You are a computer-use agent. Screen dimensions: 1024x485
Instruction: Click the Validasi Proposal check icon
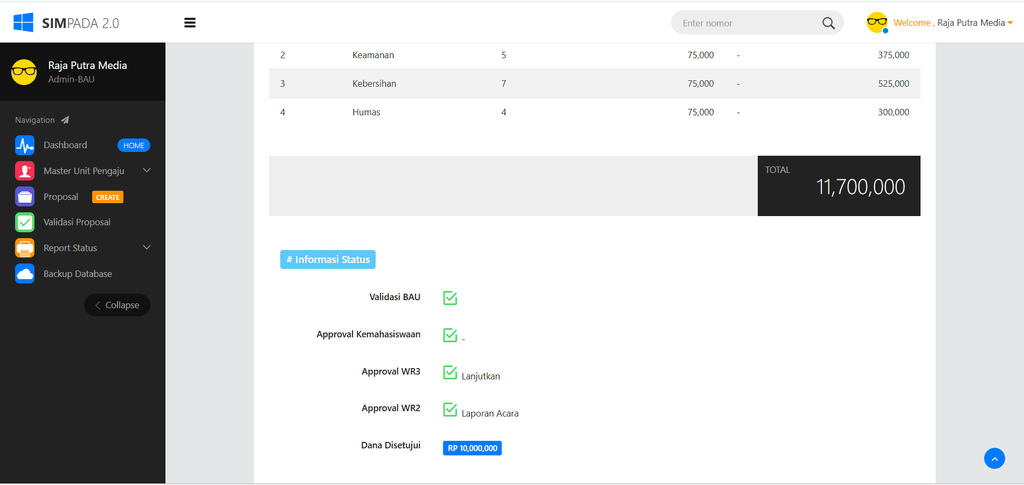pos(25,222)
